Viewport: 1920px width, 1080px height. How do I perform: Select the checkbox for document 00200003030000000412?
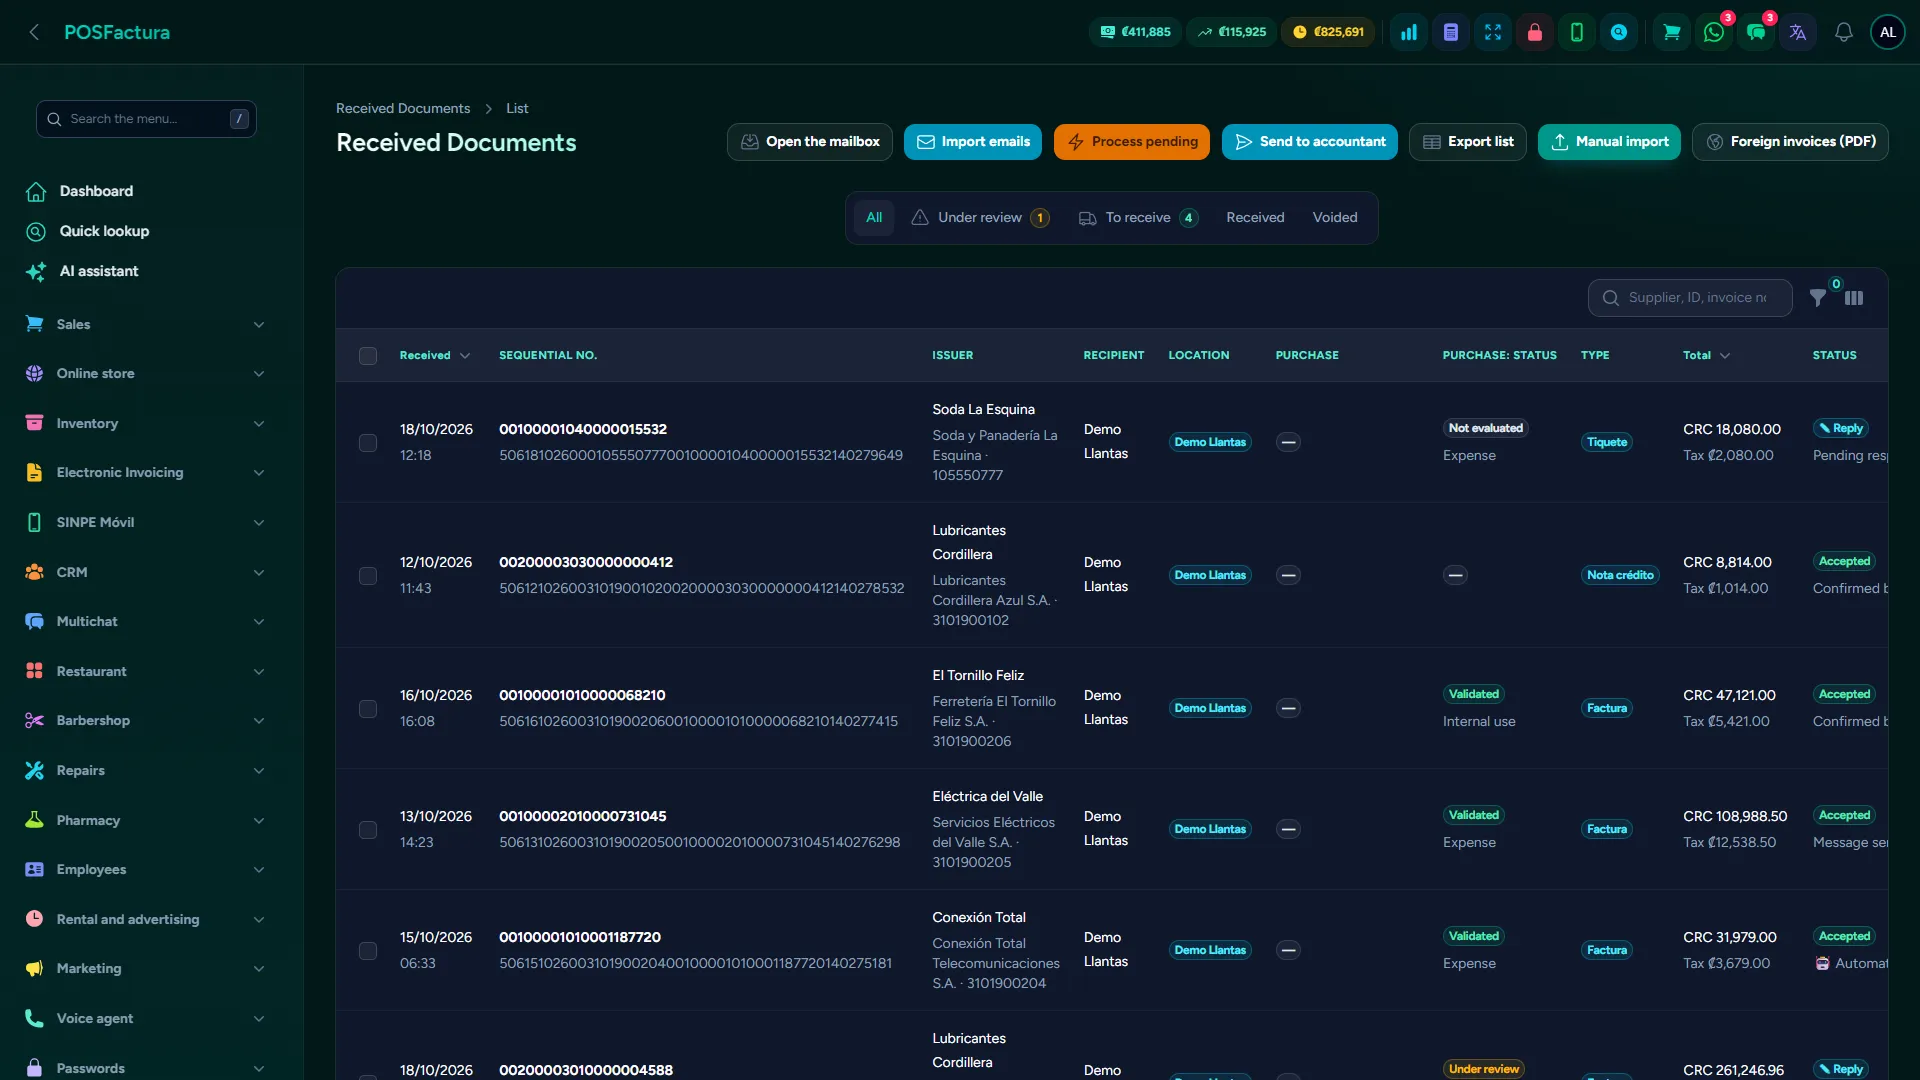click(x=368, y=575)
